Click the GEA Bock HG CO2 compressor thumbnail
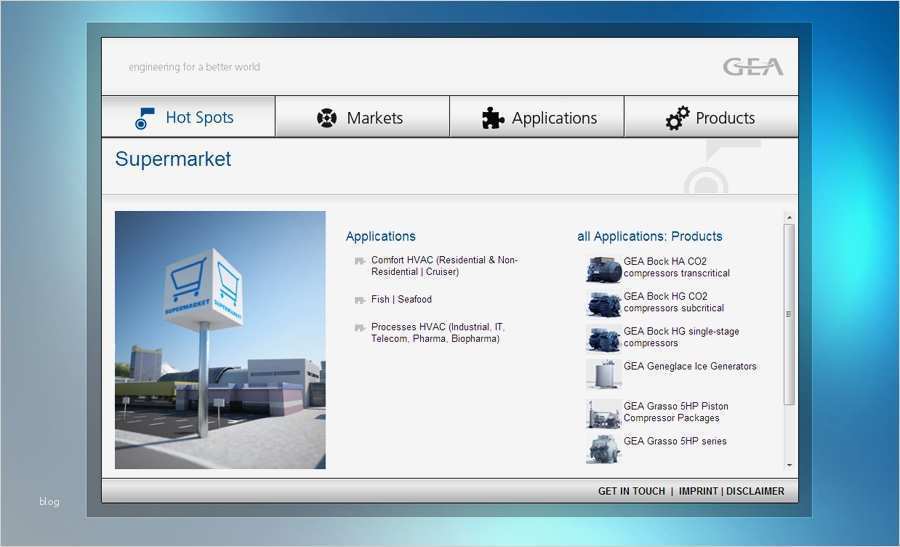 click(x=603, y=304)
